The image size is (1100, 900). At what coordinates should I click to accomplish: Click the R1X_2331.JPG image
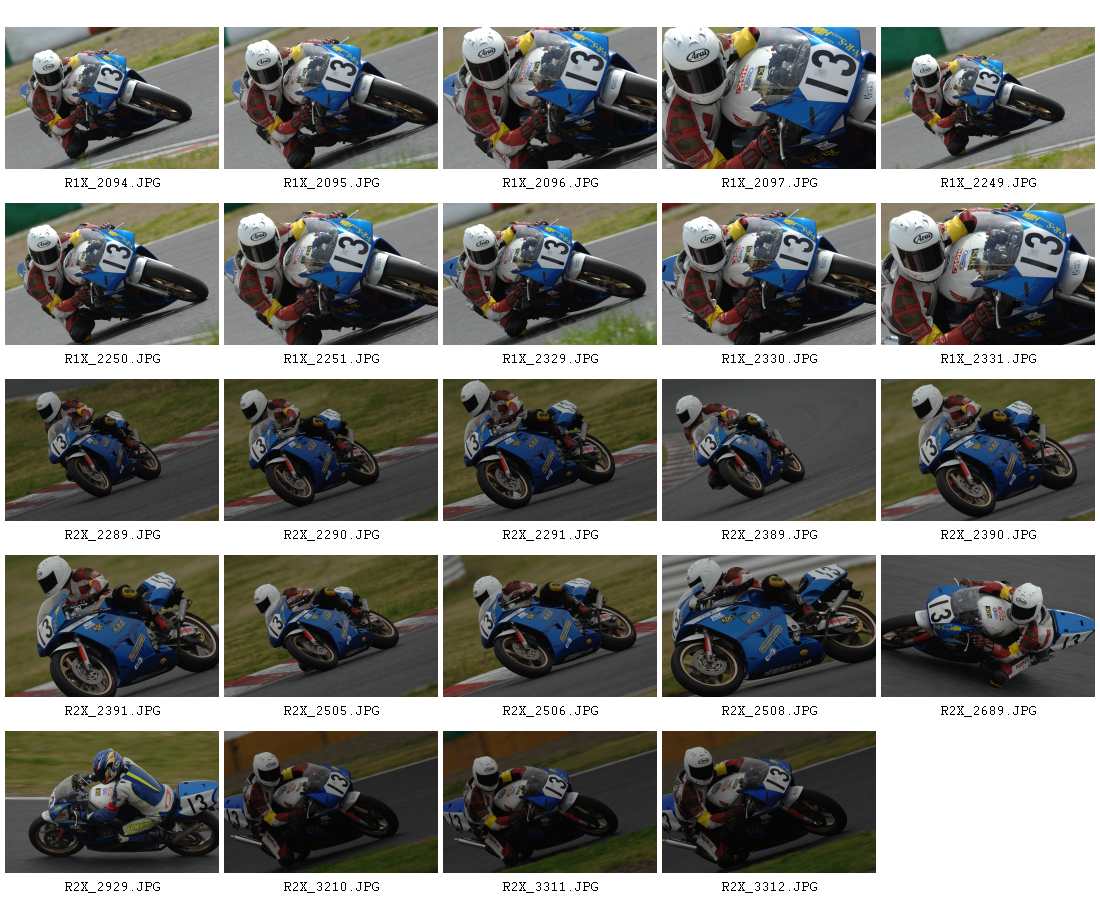click(x=988, y=274)
